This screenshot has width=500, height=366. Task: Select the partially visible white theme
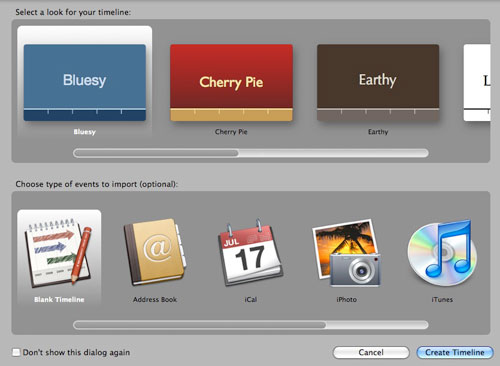point(477,82)
